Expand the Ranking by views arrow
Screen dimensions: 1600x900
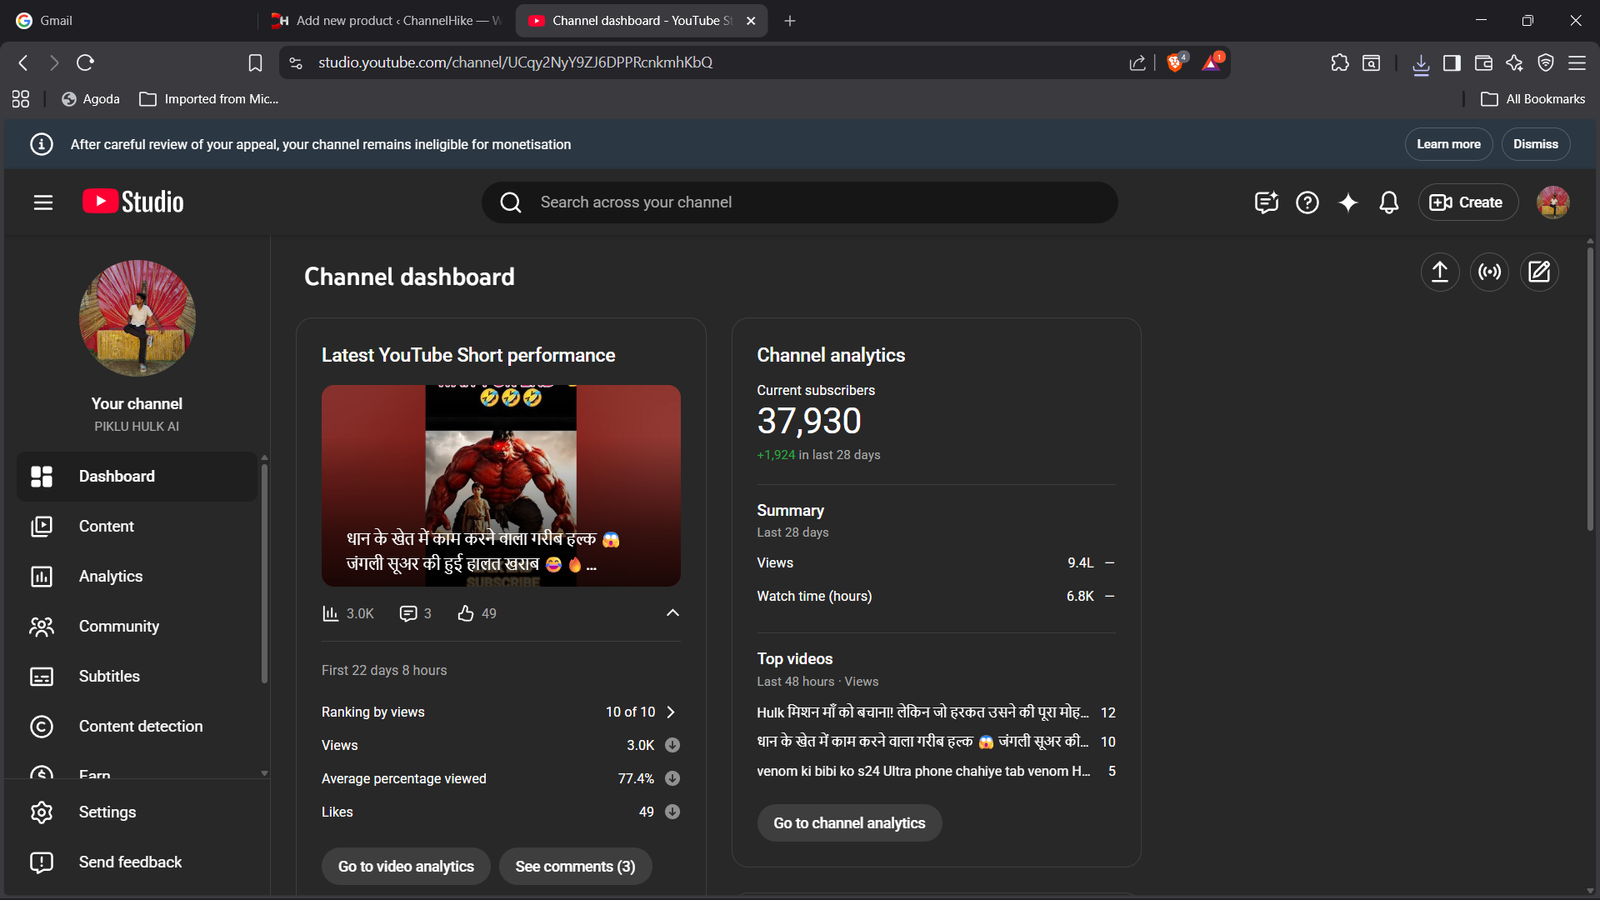[x=671, y=712]
